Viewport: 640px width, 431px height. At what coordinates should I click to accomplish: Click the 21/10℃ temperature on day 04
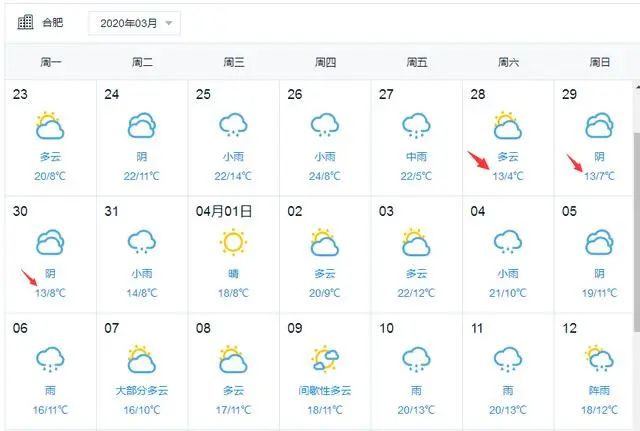(x=508, y=293)
